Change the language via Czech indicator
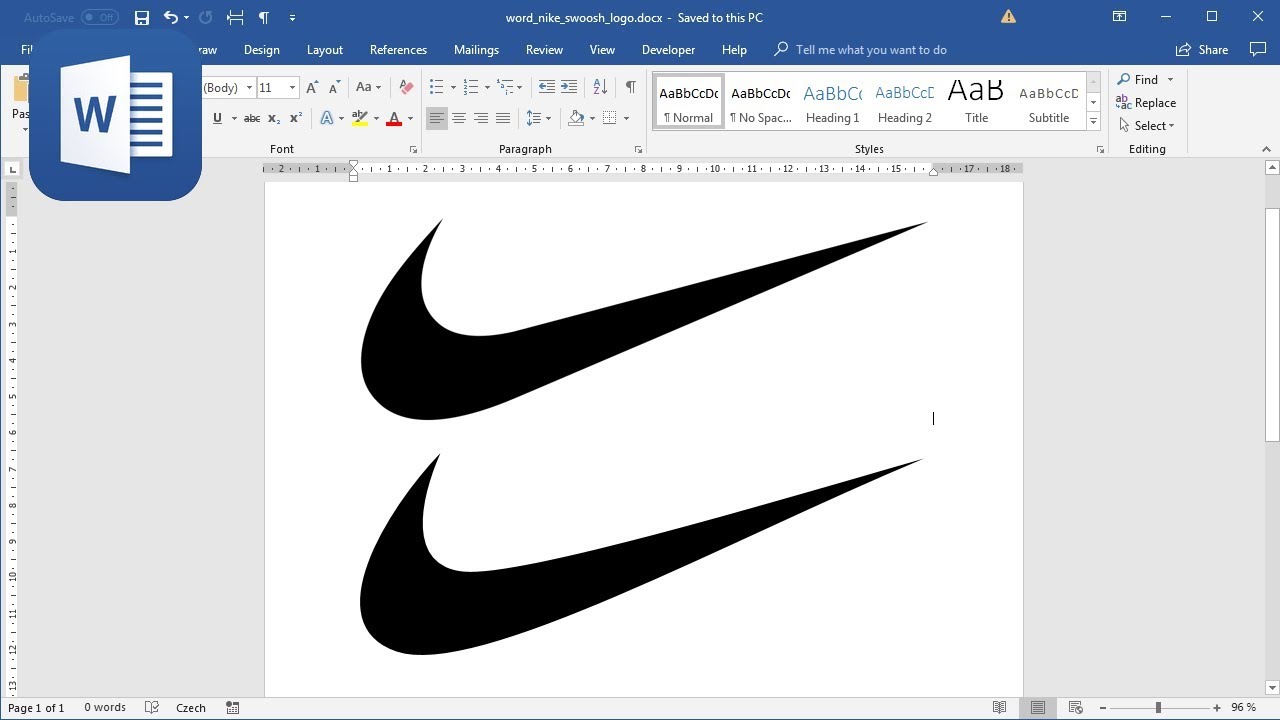Viewport: 1280px width, 720px height. tap(191, 707)
